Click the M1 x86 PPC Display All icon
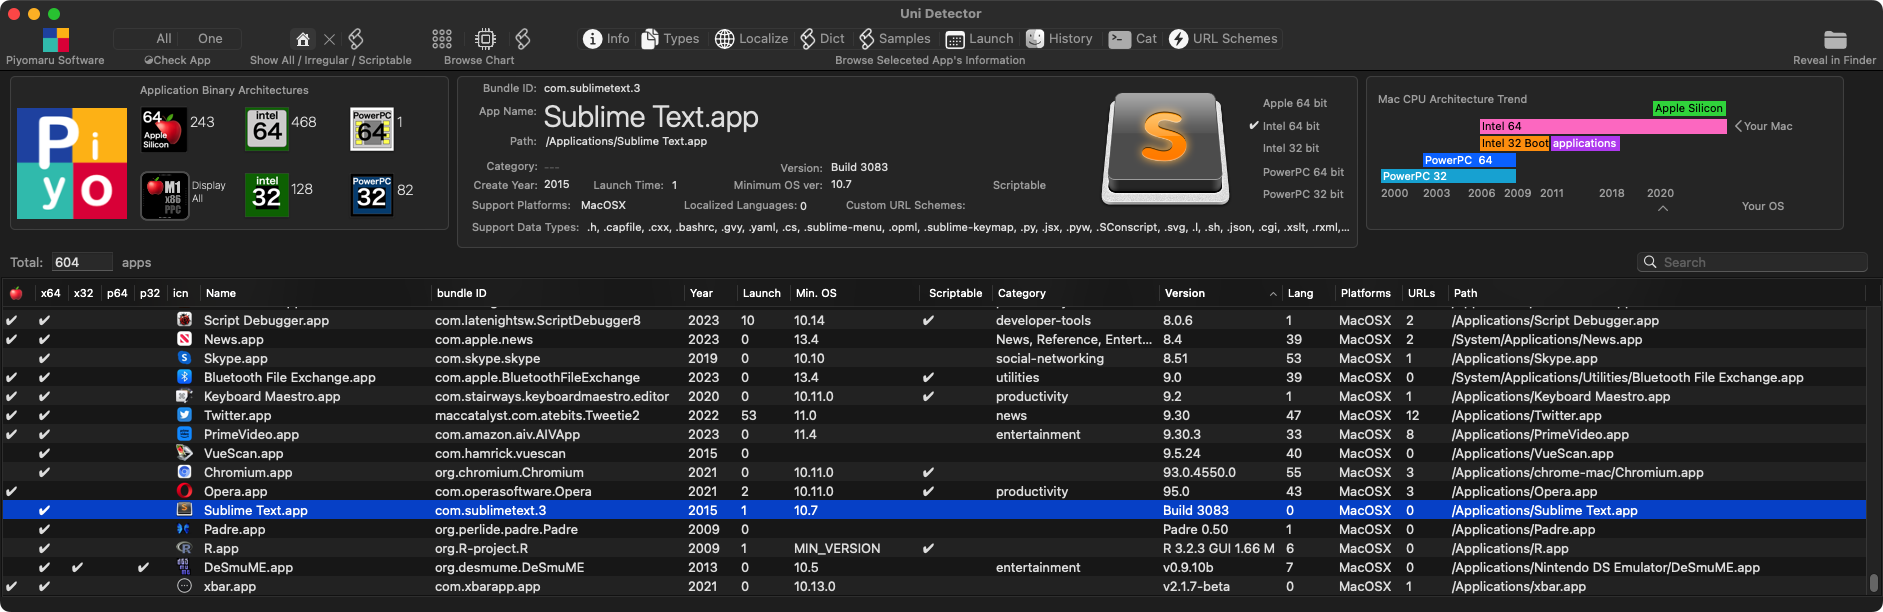 pyautogui.click(x=165, y=196)
